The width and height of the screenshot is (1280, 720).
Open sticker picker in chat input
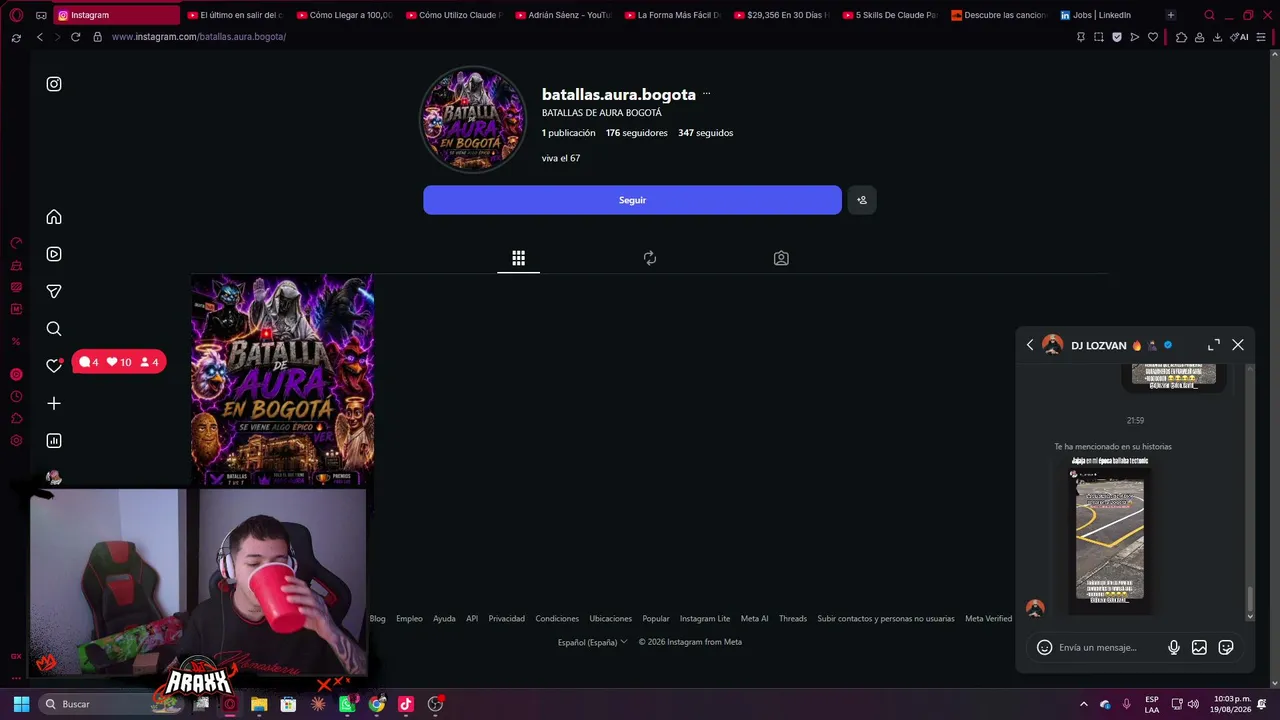coord(1226,648)
